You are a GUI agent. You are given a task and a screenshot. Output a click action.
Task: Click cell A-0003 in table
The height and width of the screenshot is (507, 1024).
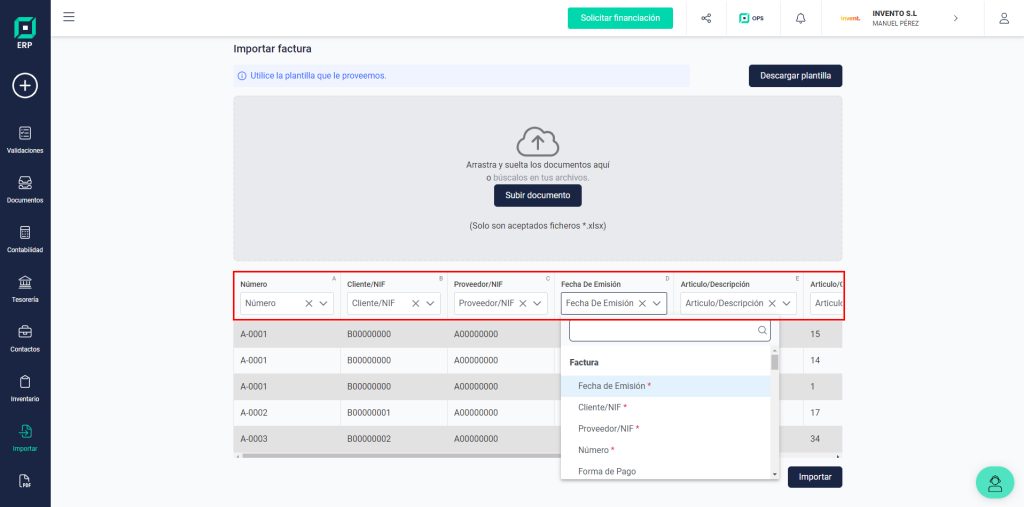(x=254, y=439)
